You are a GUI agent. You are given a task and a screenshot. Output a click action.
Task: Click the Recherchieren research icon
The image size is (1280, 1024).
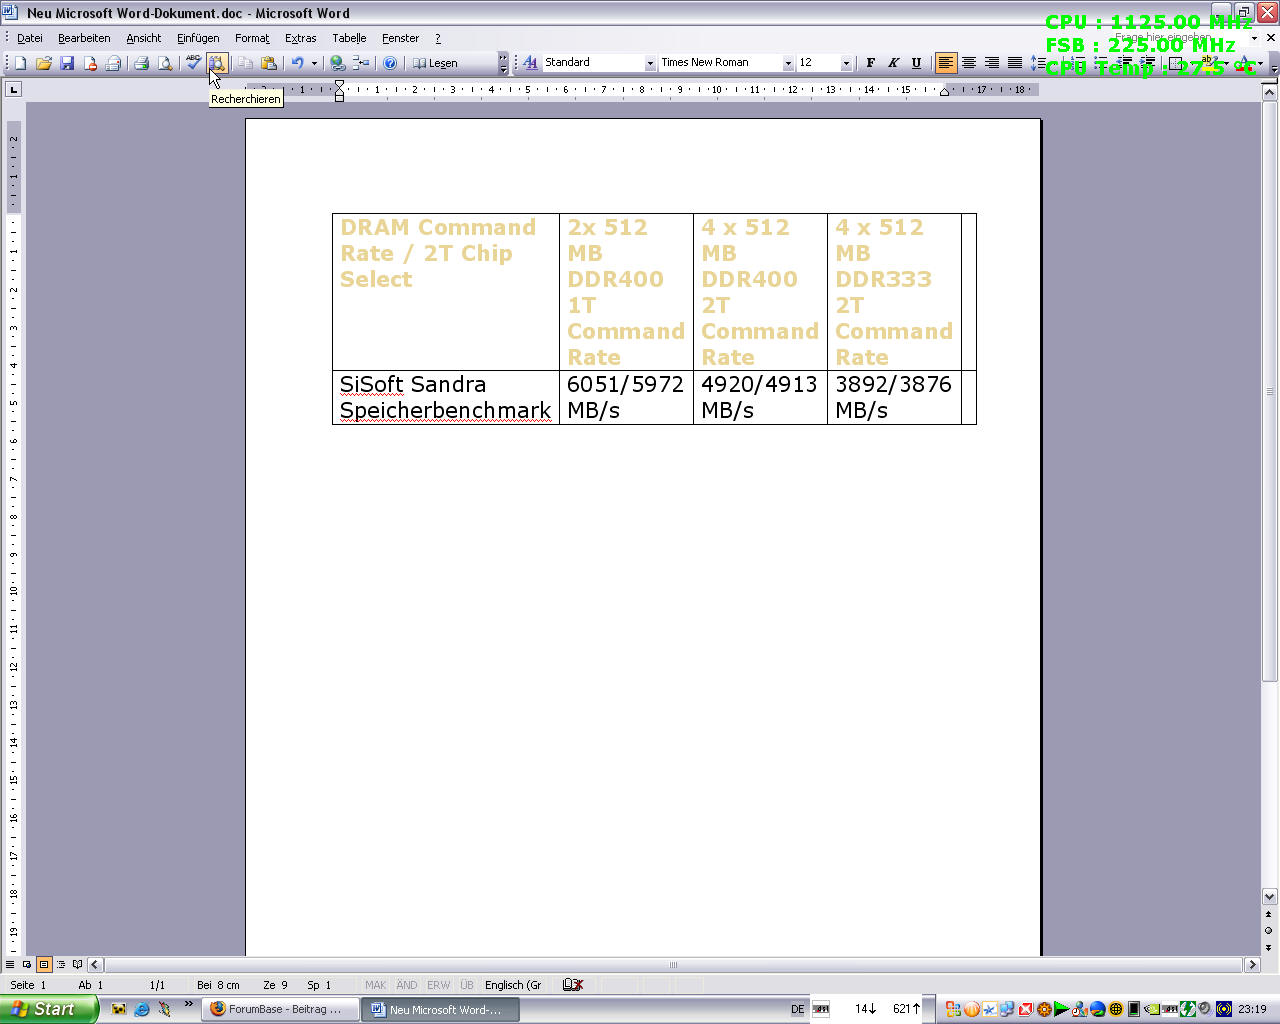(x=217, y=63)
